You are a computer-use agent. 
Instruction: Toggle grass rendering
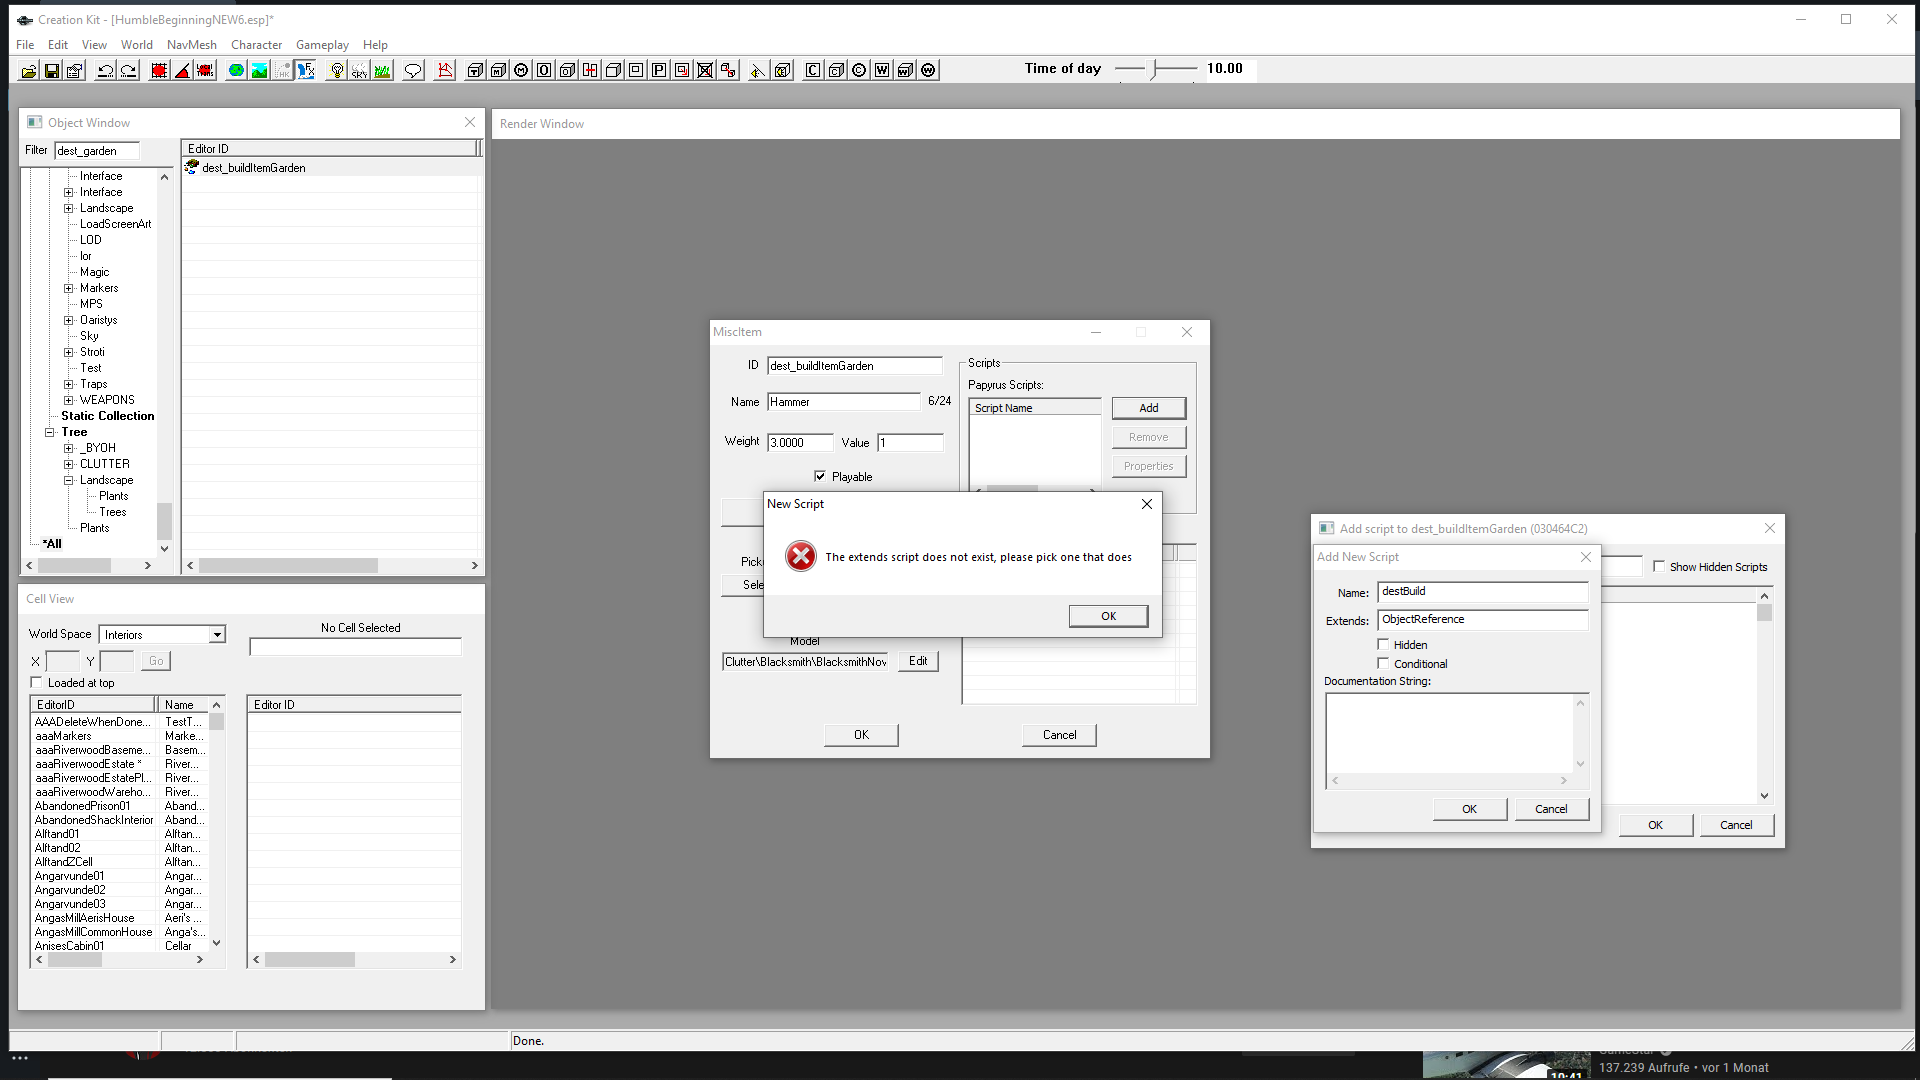click(382, 70)
